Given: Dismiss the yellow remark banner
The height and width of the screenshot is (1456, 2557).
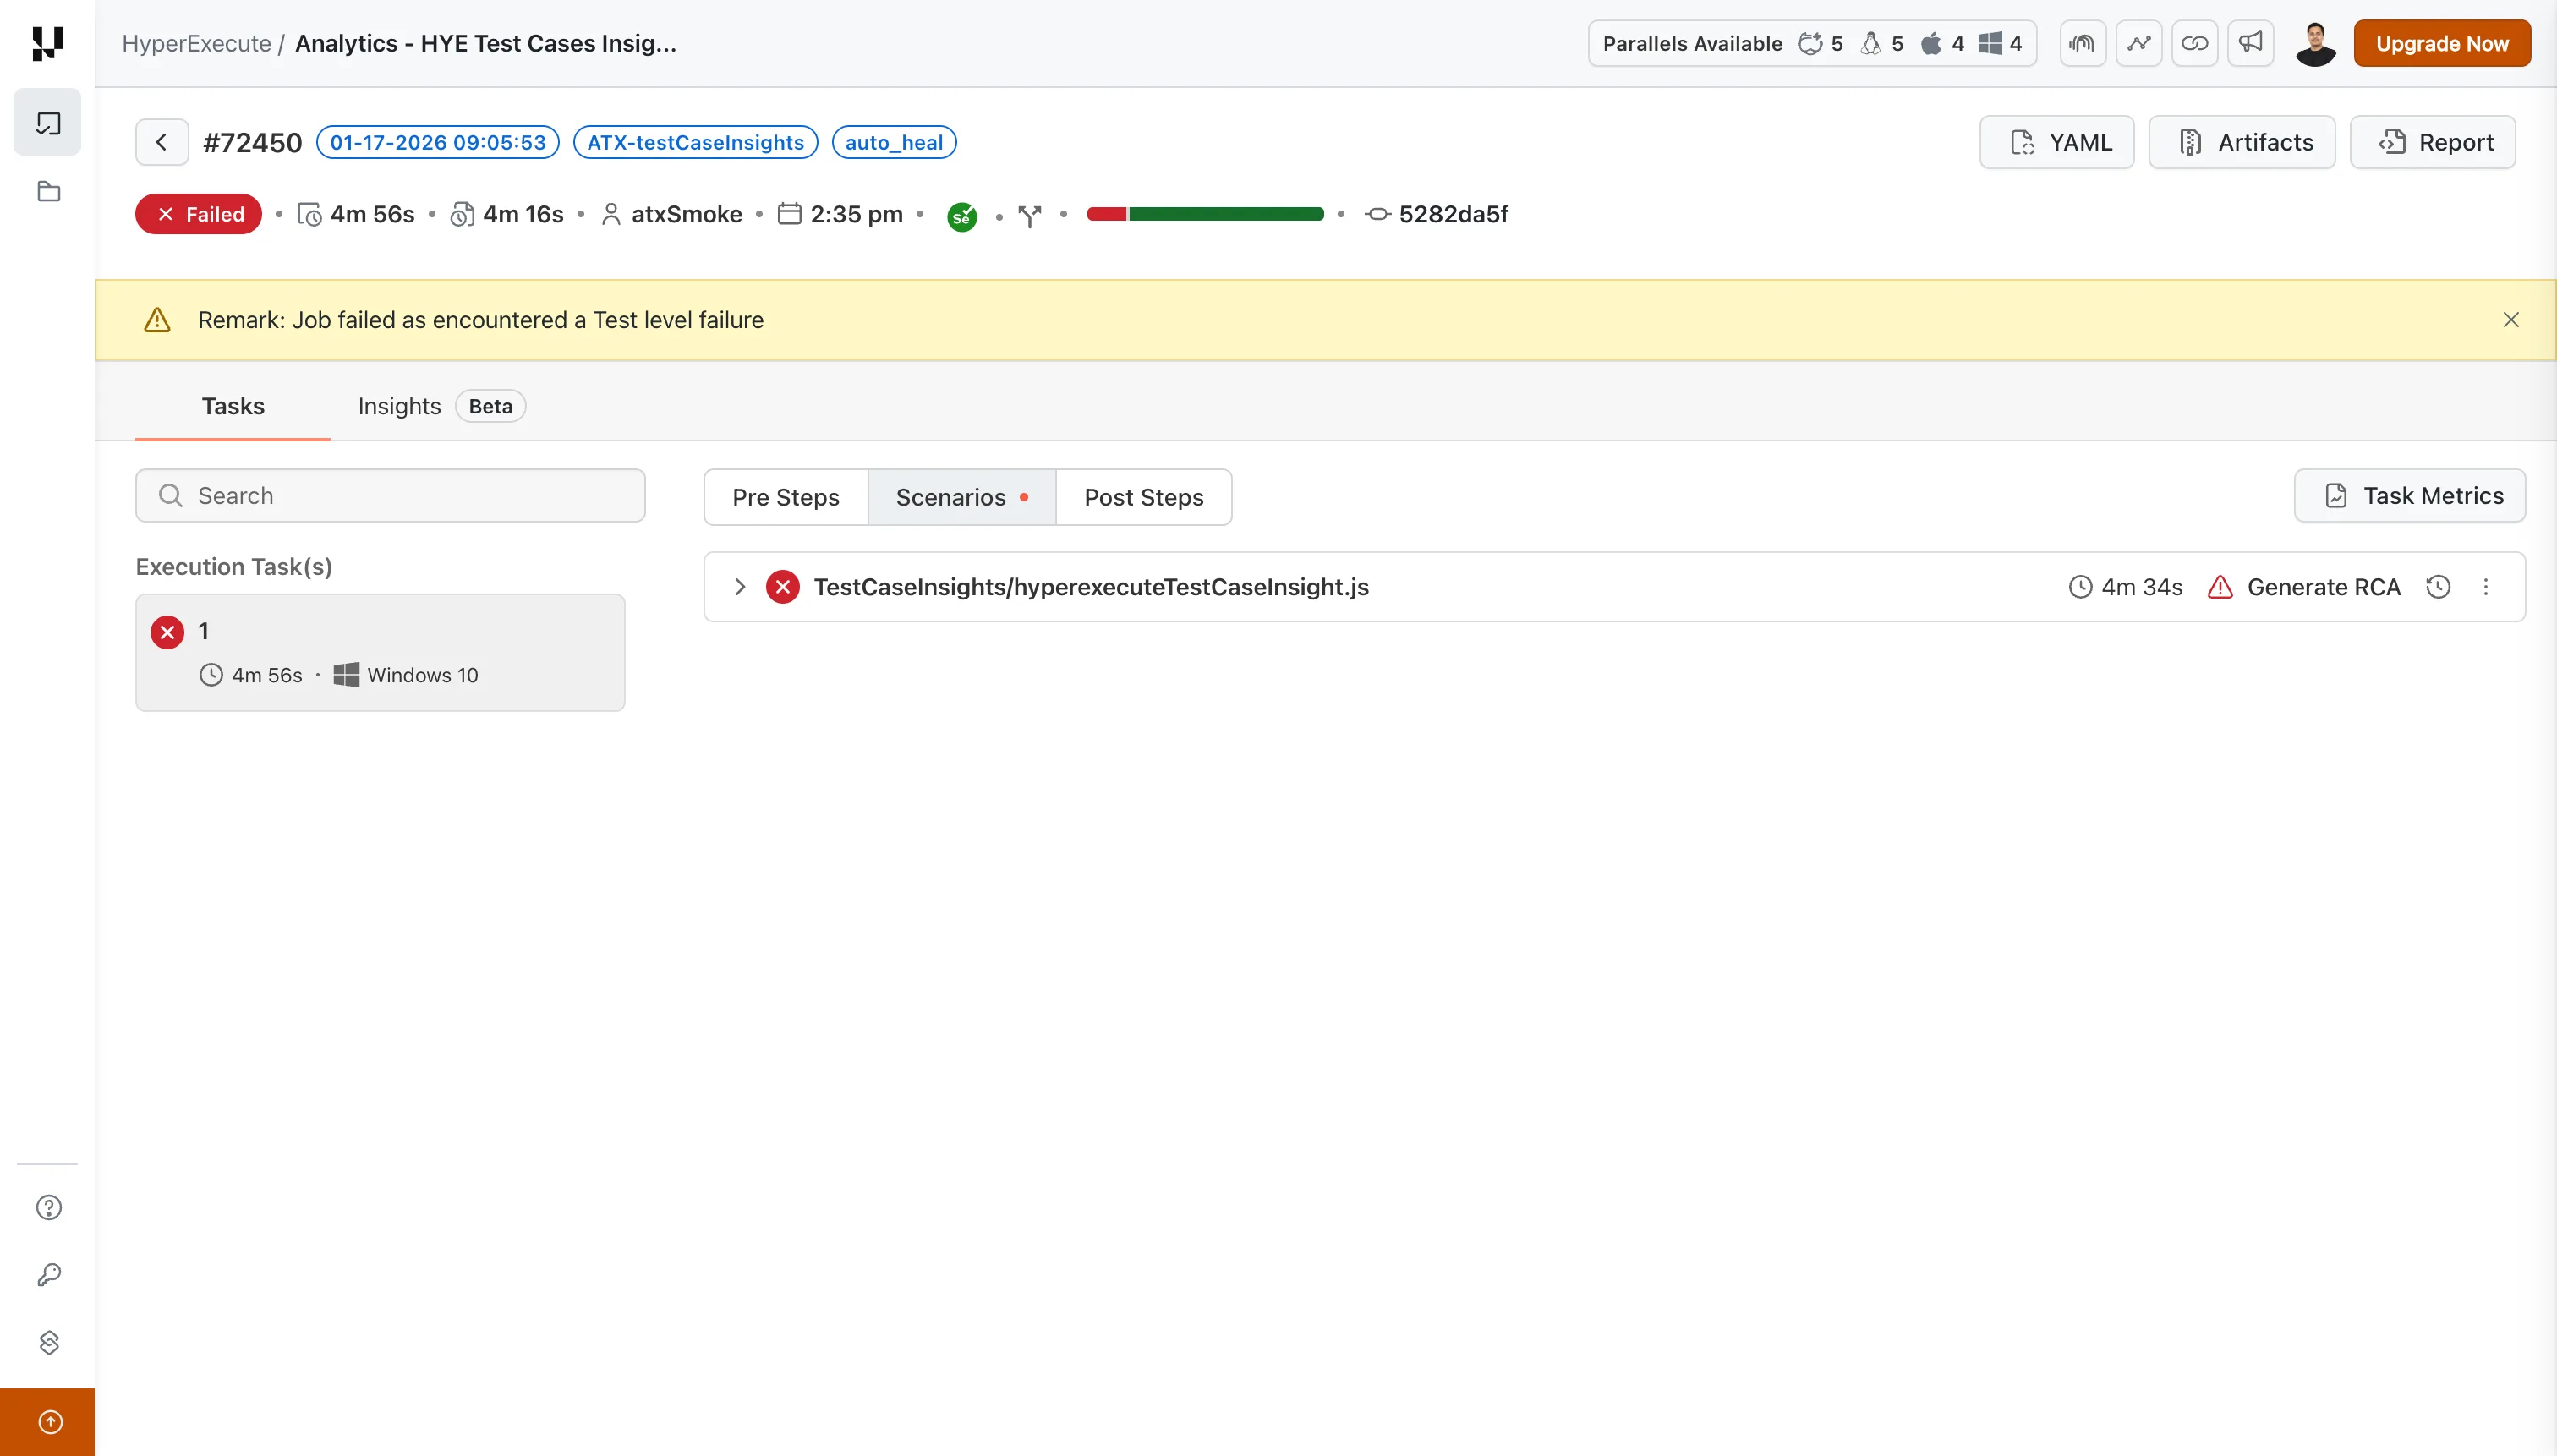Looking at the screenshot, I should pos(2510,320).
